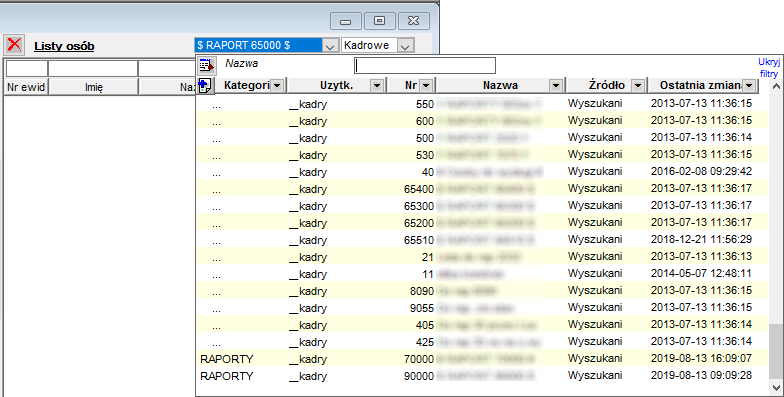Select the row with Nr 600
The height and width of the screenshot is (397, 784).
point(482,121)
